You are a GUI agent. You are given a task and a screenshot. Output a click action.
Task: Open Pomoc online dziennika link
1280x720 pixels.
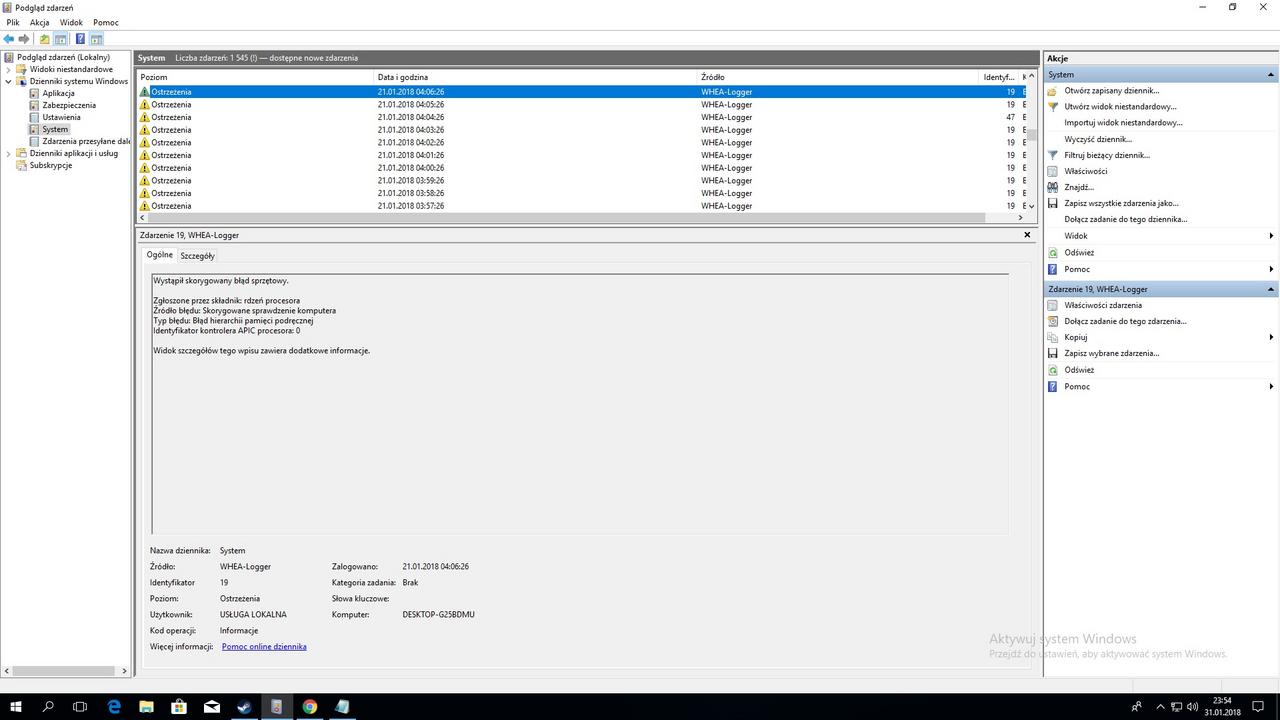pos(264,646)
